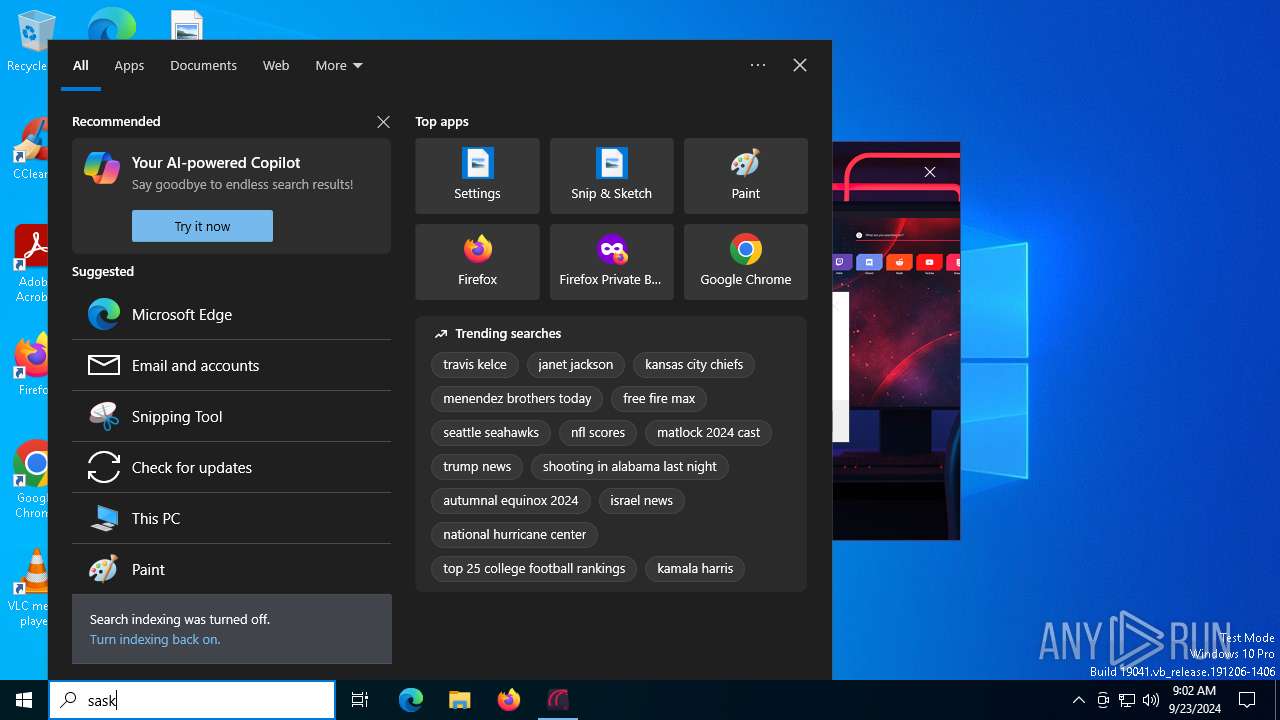
Task: Open Firefox Private Browsing tile
Action: click(x=611, y=262)
